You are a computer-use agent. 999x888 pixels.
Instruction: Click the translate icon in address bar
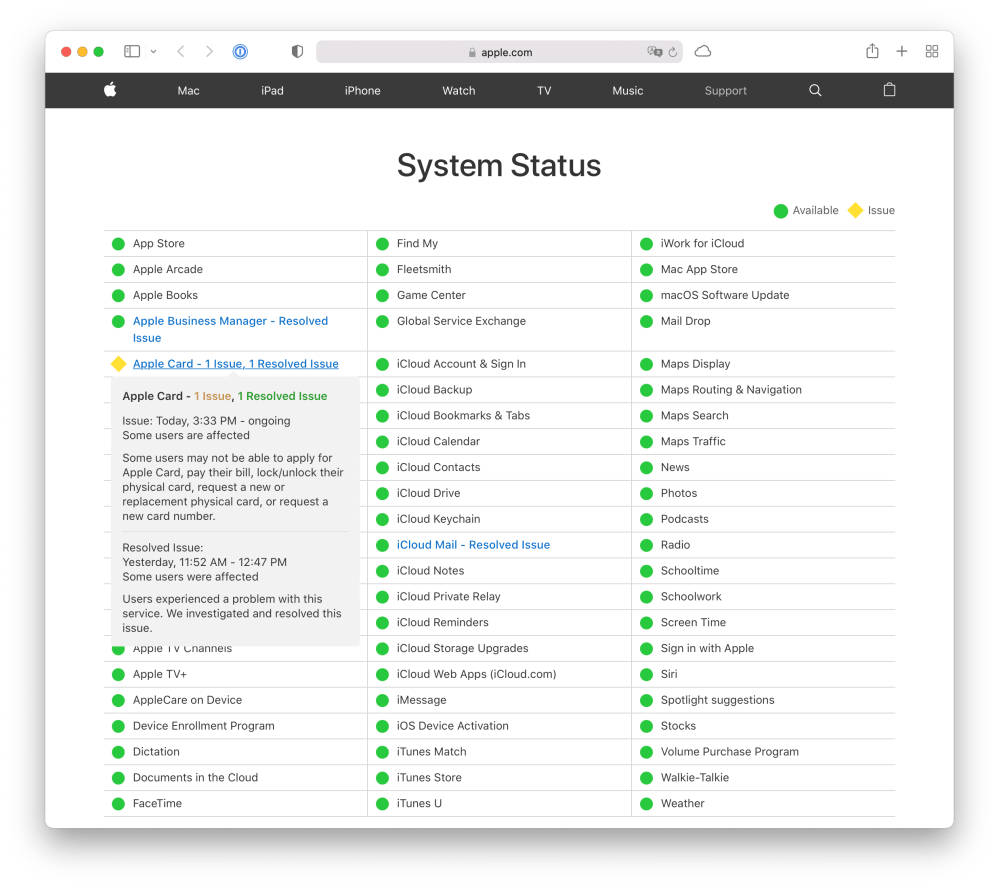coord(654,52)
